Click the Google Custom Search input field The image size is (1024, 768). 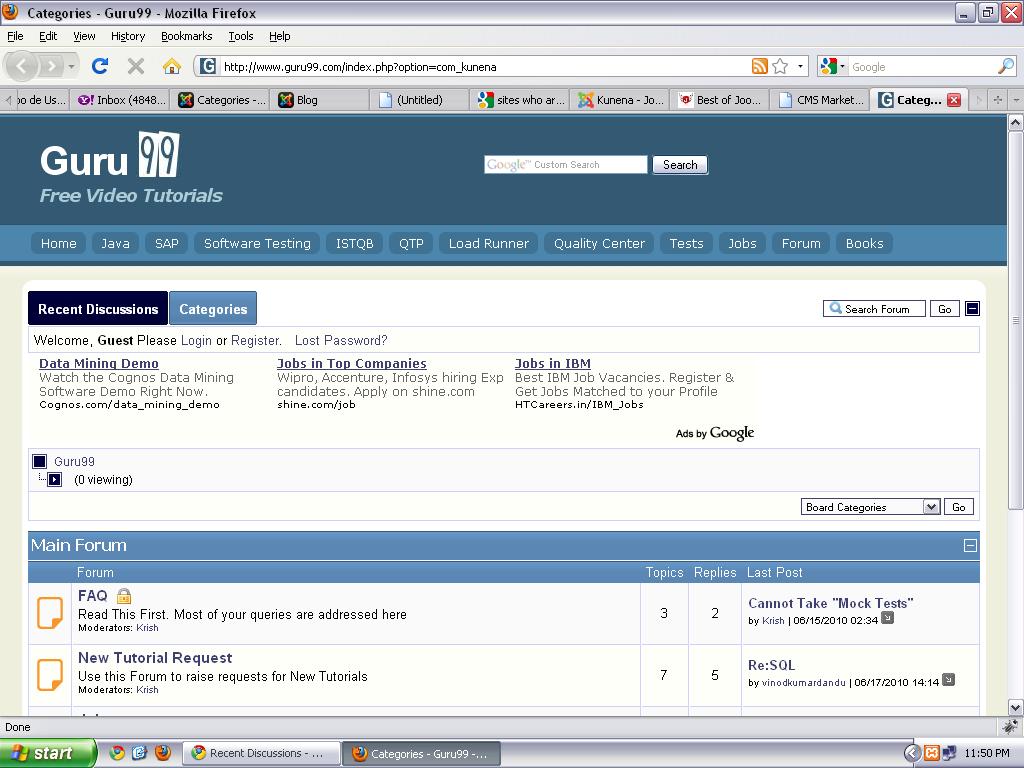[x=566, y=165]
